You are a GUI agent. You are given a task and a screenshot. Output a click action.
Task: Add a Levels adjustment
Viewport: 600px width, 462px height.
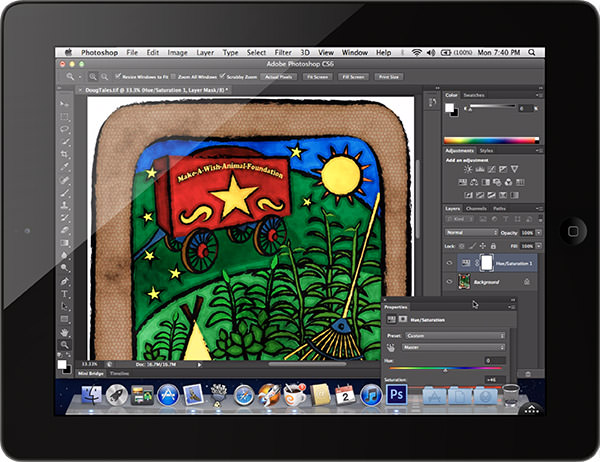pyautogui.click(x=480, y=169)
